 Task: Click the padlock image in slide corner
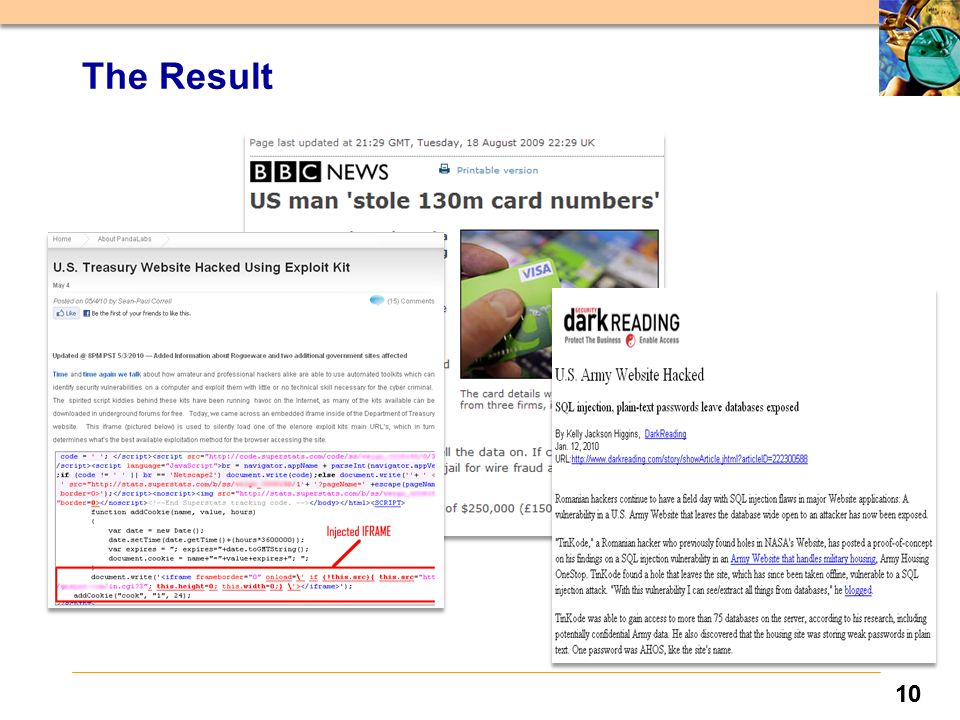tap(919, 47)
